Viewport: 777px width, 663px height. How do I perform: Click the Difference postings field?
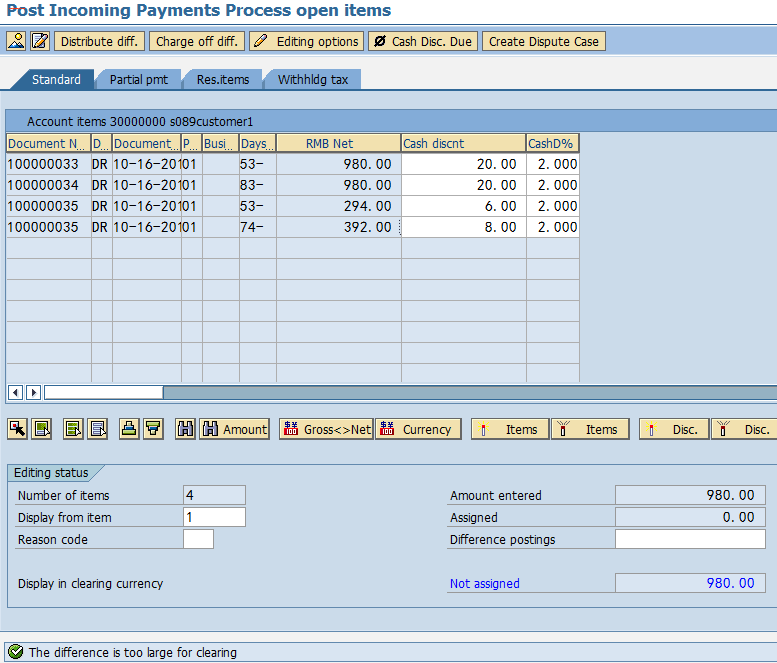[x=690, y=539]
